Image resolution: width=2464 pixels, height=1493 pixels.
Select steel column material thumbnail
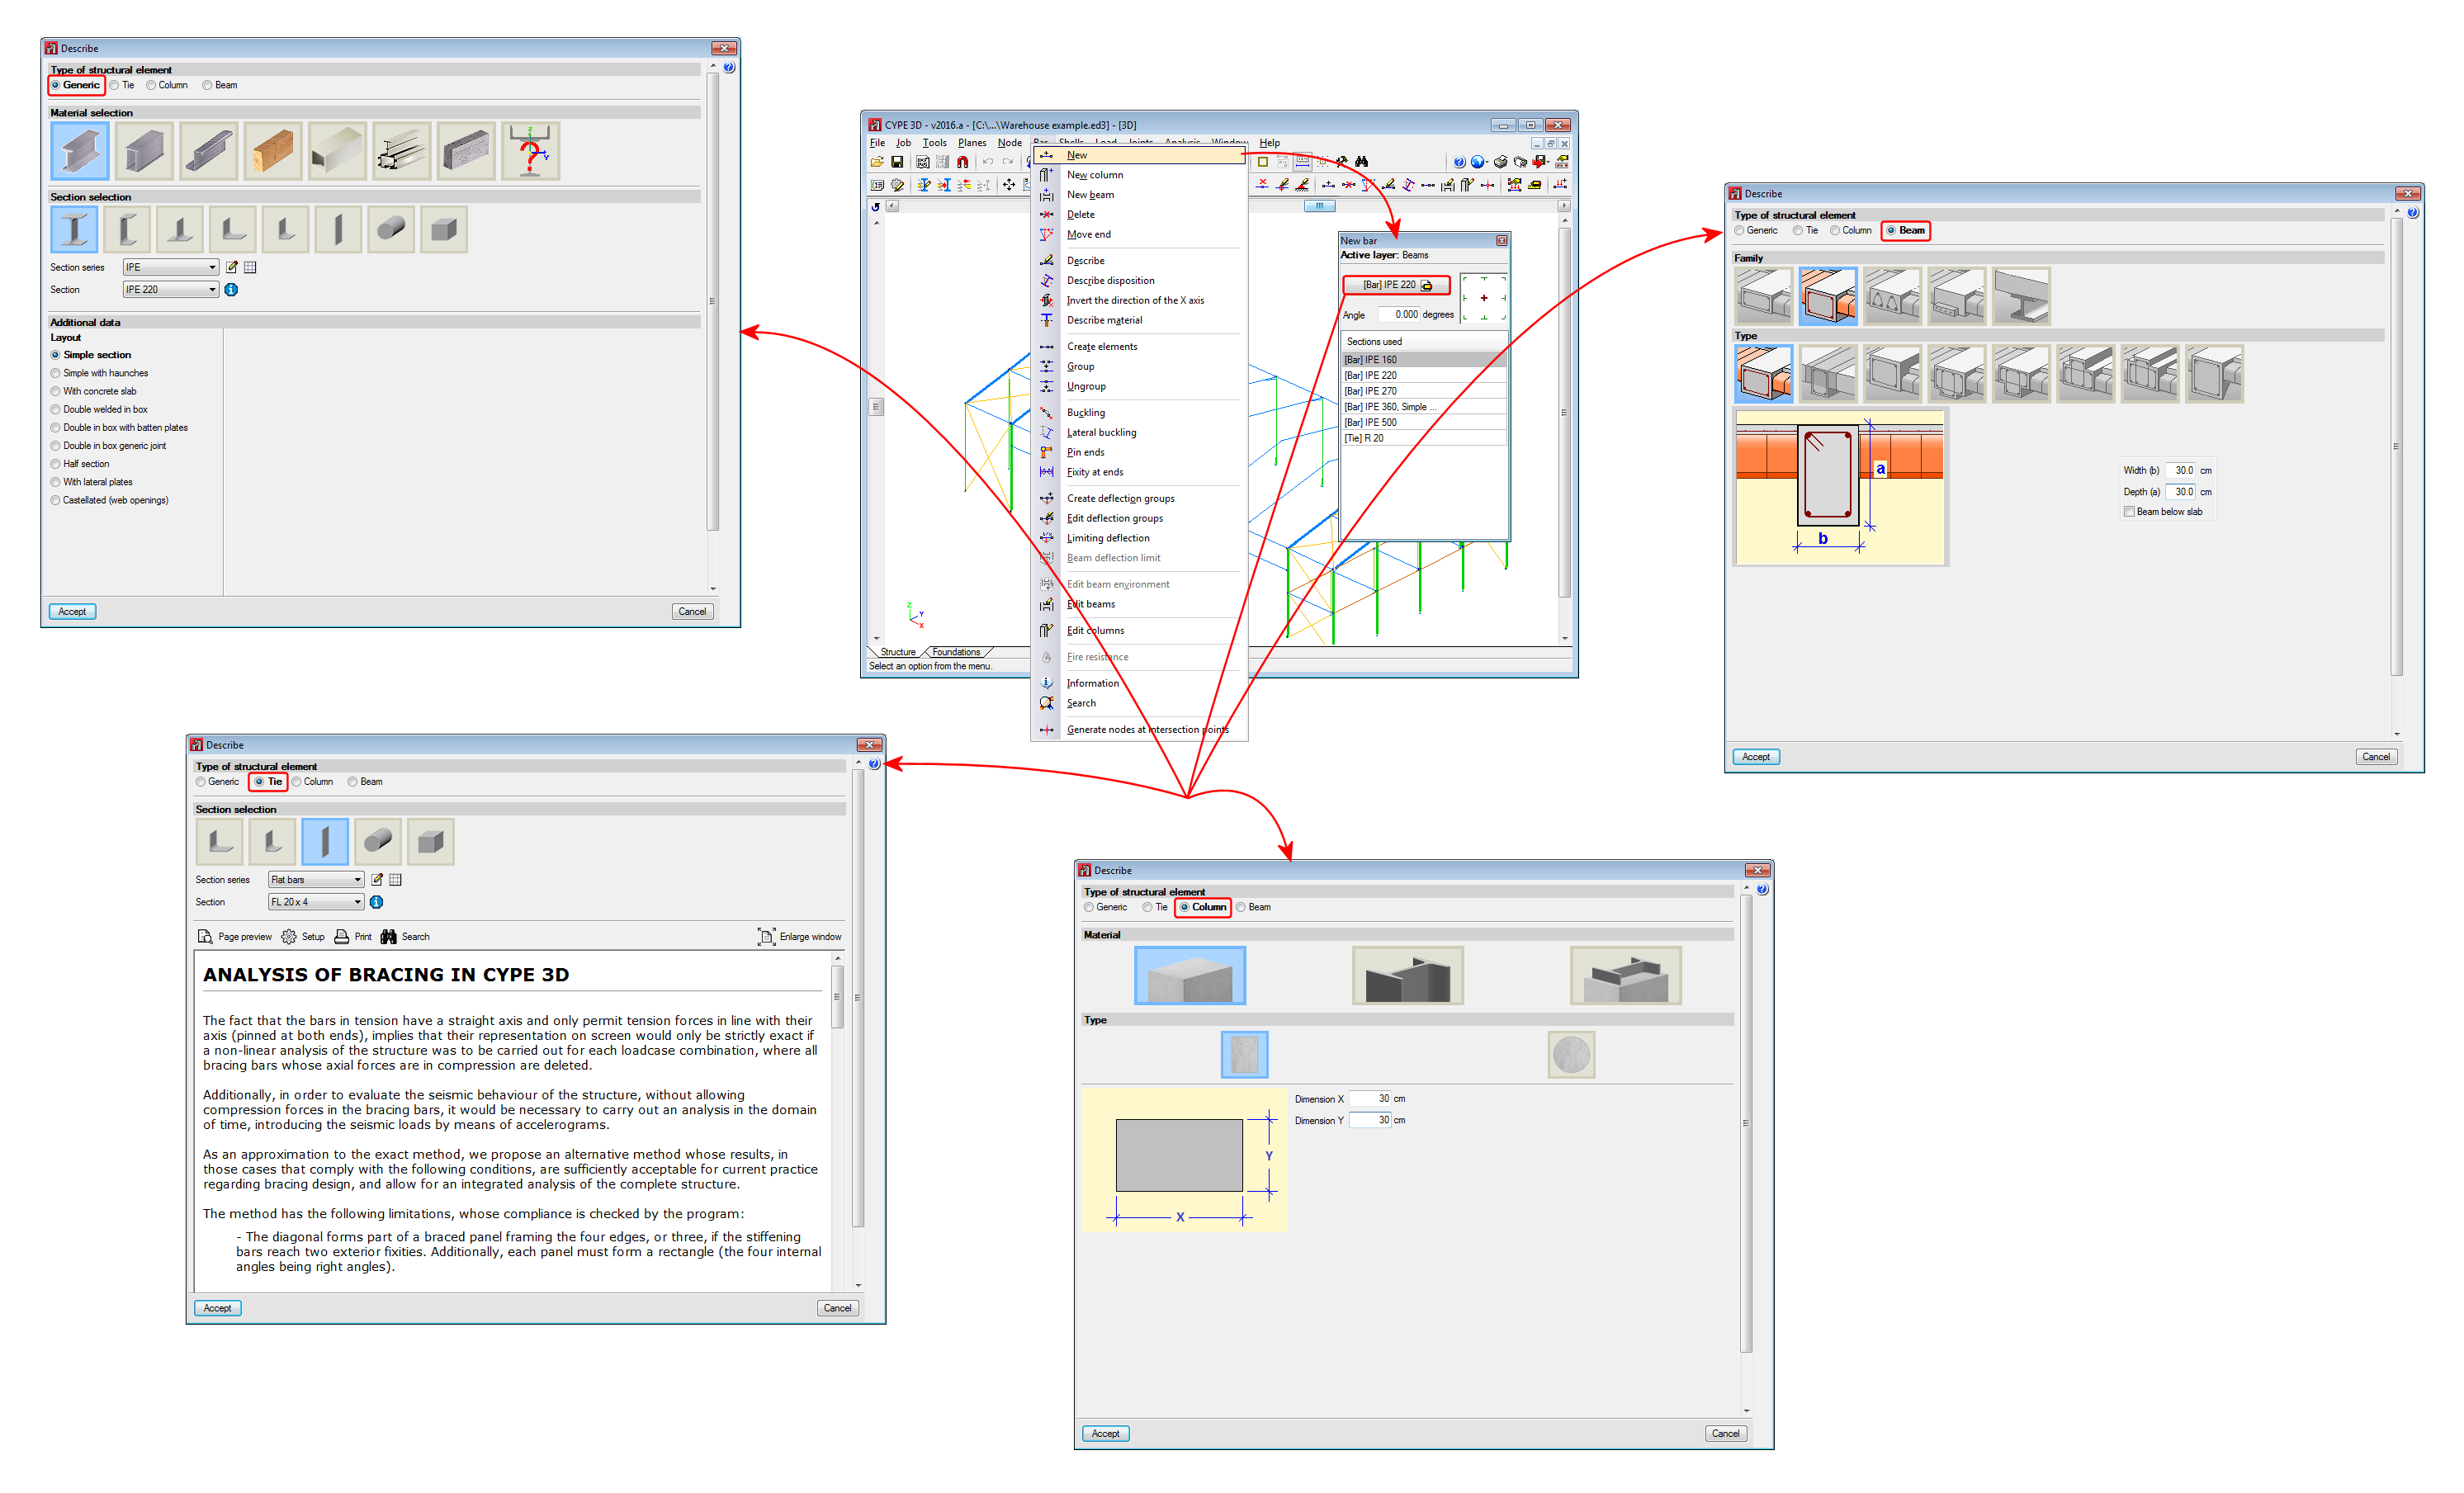[x=1408, y=975]
